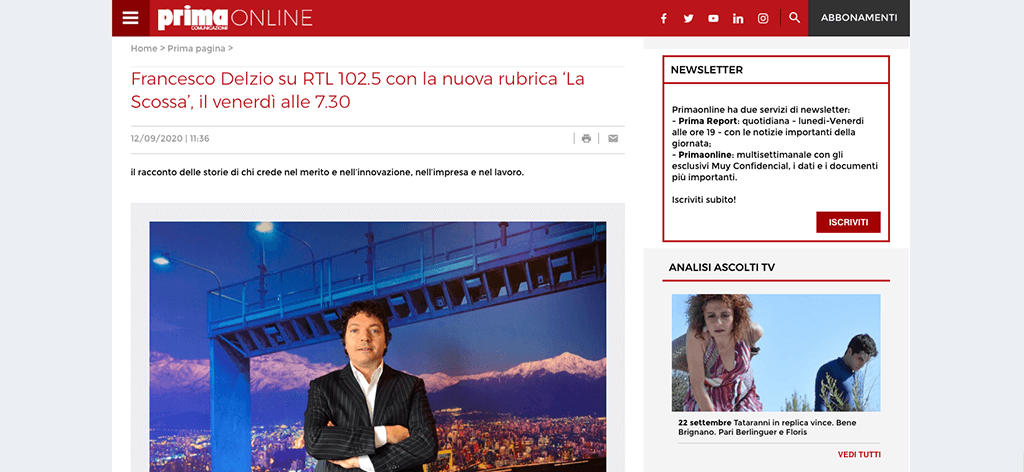Click the Newsletter section heading
This screenshot has height=472, width=1024.
pyautogui.click(x=707, y=70)
